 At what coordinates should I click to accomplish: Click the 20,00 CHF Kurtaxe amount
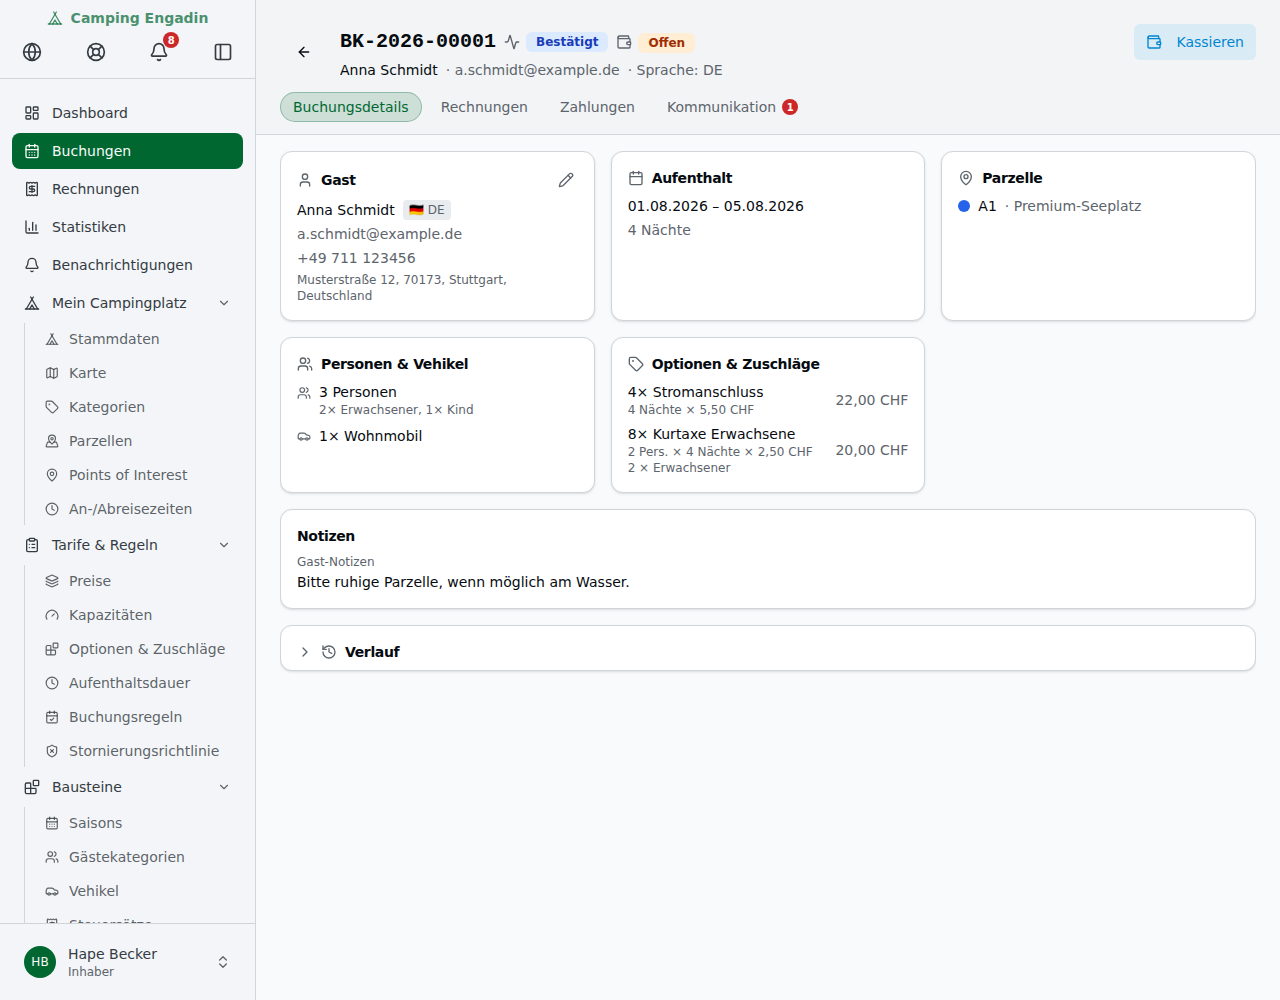(x=872, y=450)
